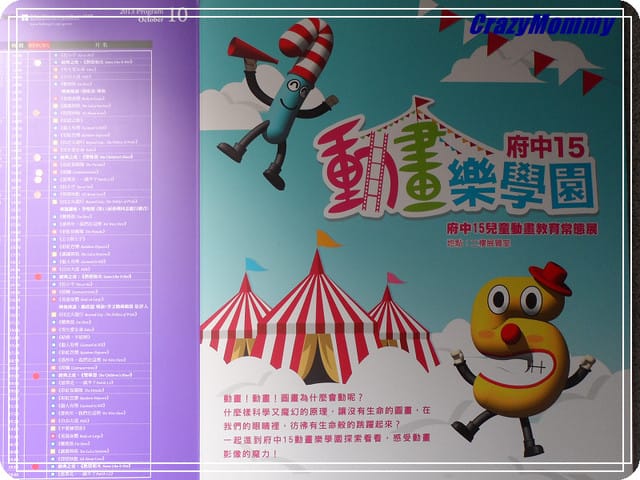Image resolution: width=640 pixels, height=480 pixels.
Task: Click the line starting 地點：二樓
Action: [479, 244]
